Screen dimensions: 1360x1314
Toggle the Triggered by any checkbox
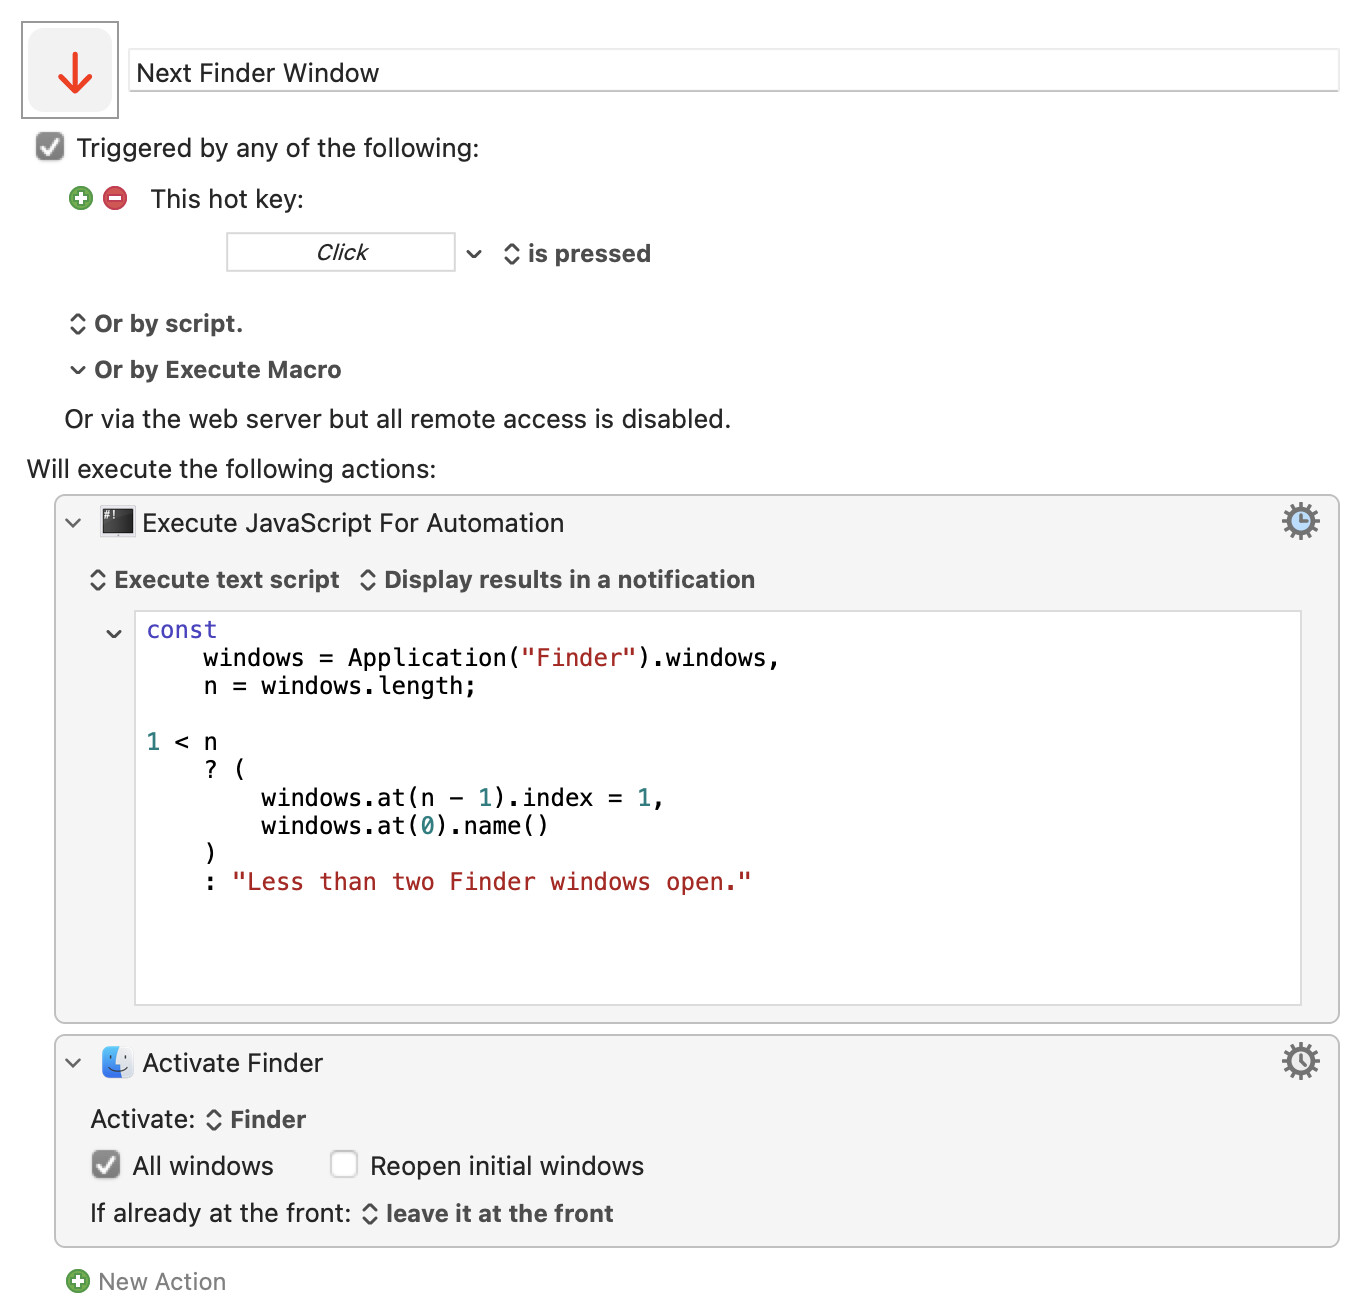tap(50, 147)
